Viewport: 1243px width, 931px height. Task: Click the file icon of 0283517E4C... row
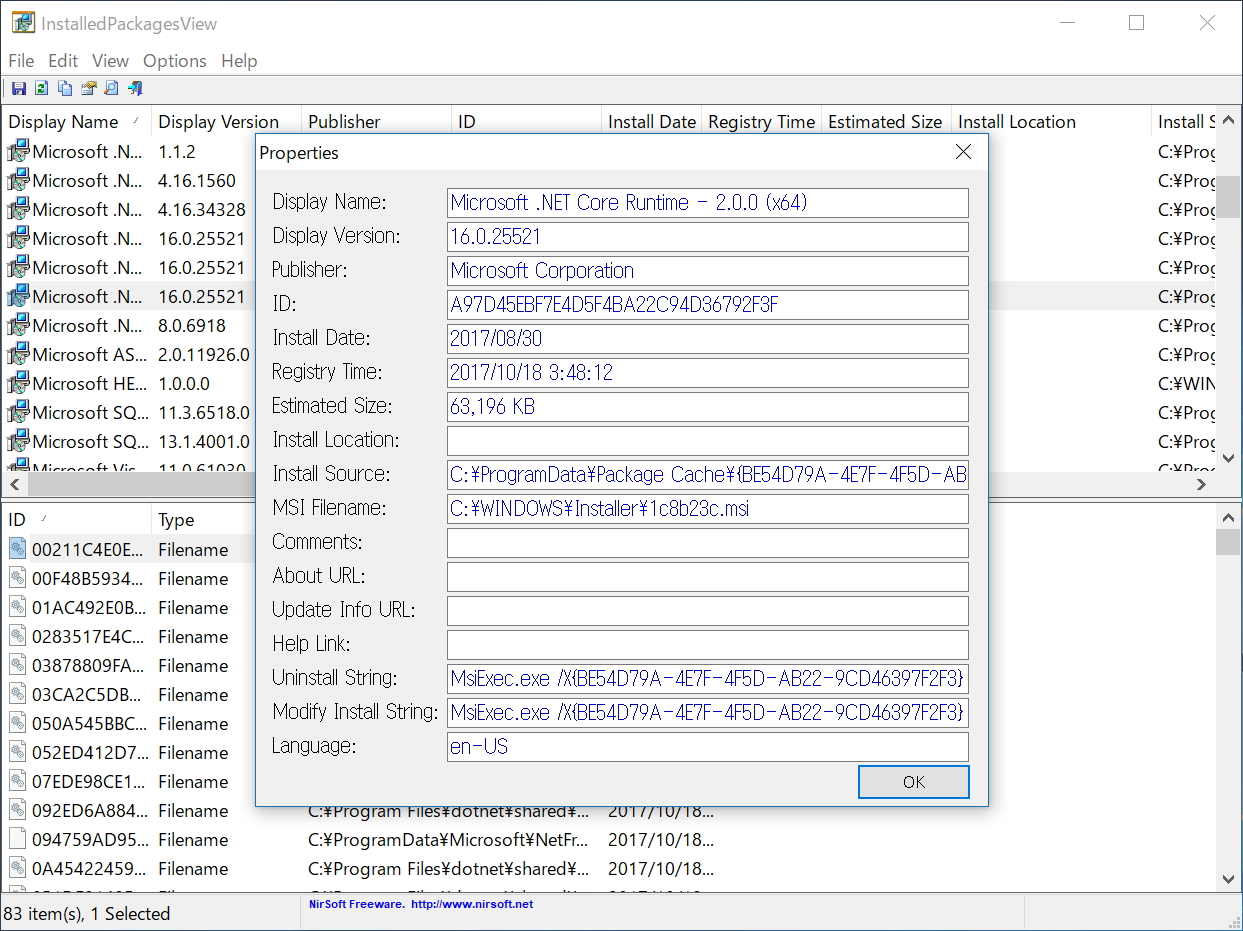tap(18, 635)
